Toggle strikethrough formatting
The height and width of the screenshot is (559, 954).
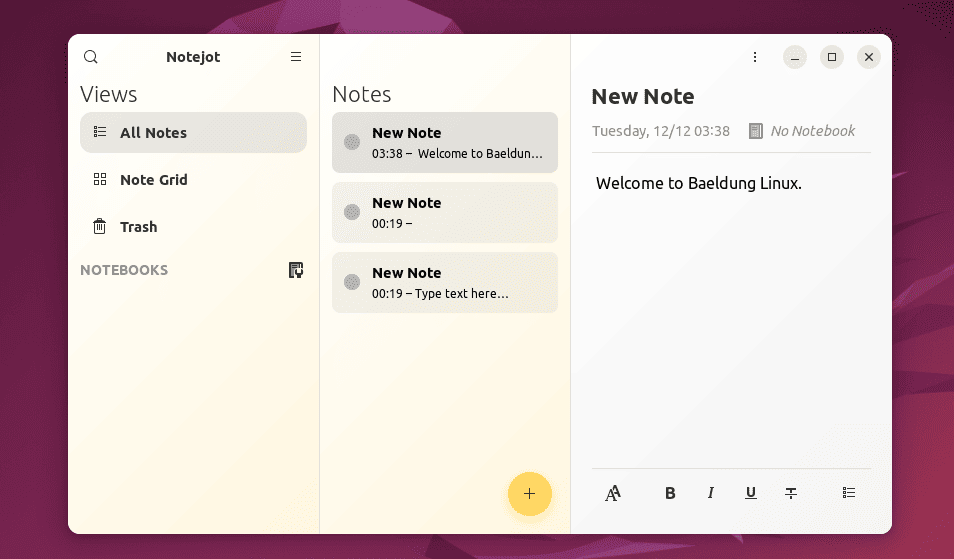coord(791,493)
